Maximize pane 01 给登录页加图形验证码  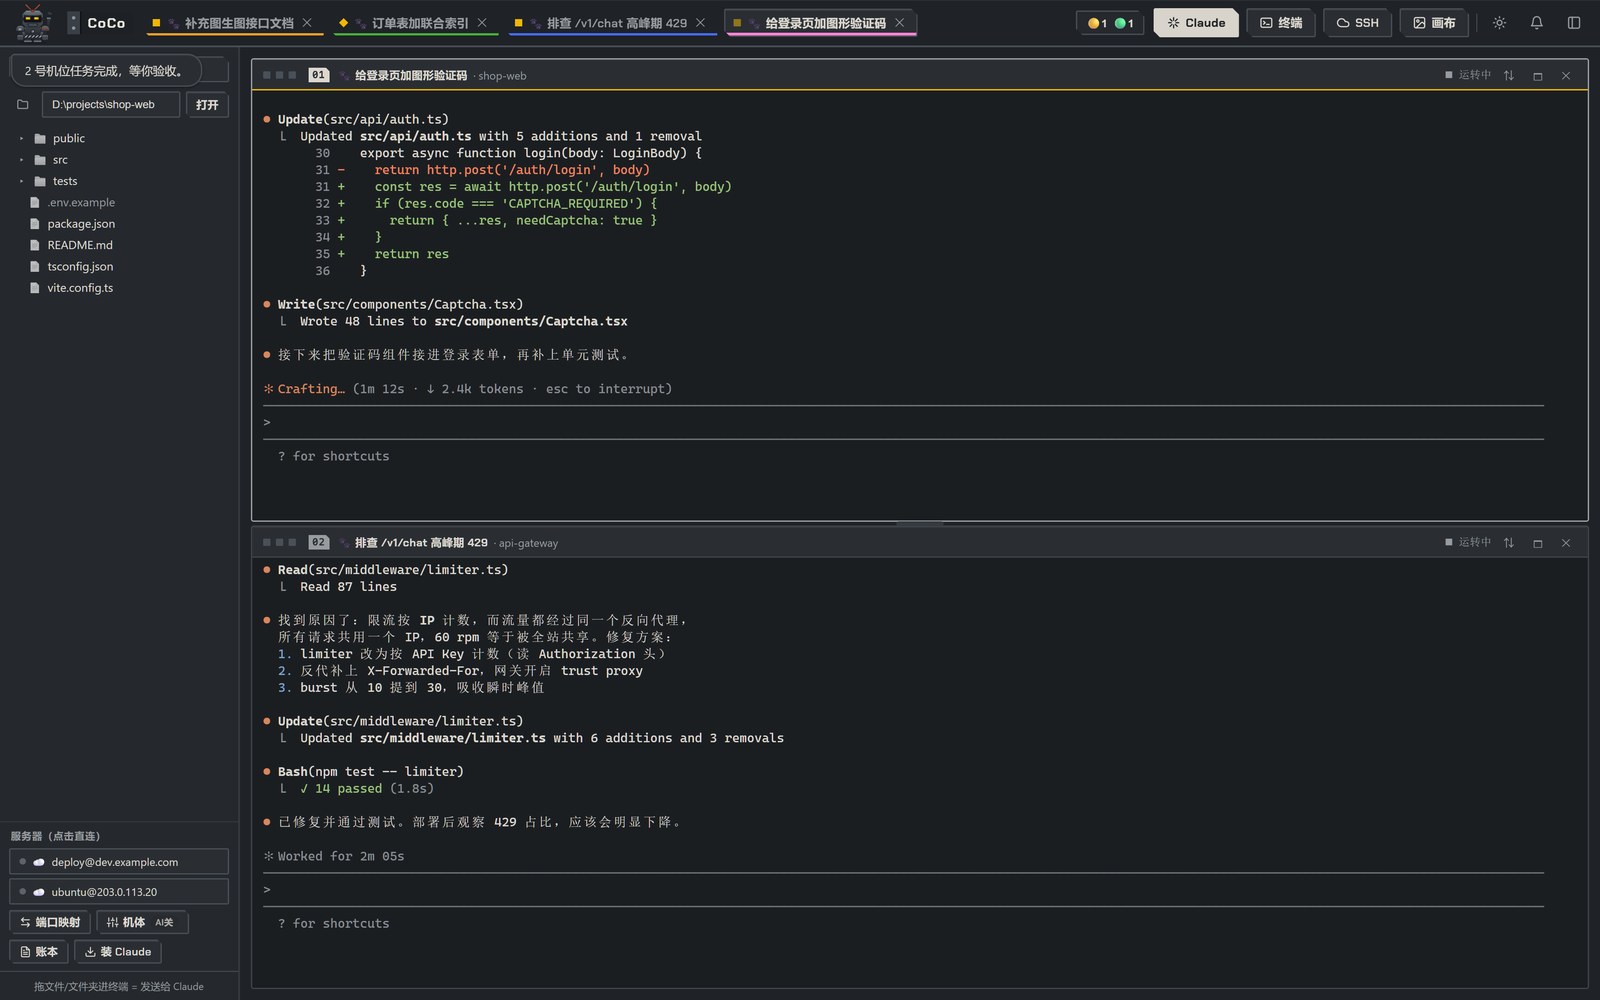pyautogui.click(x=1538, y=76)
